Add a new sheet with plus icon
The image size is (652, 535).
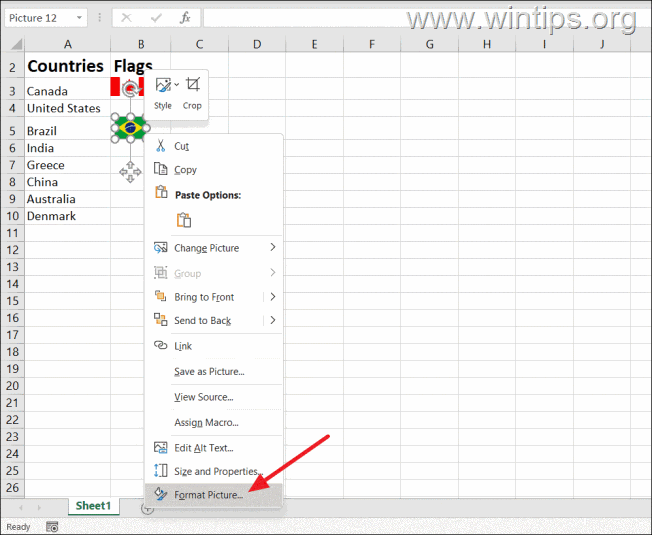click(147, 508)
